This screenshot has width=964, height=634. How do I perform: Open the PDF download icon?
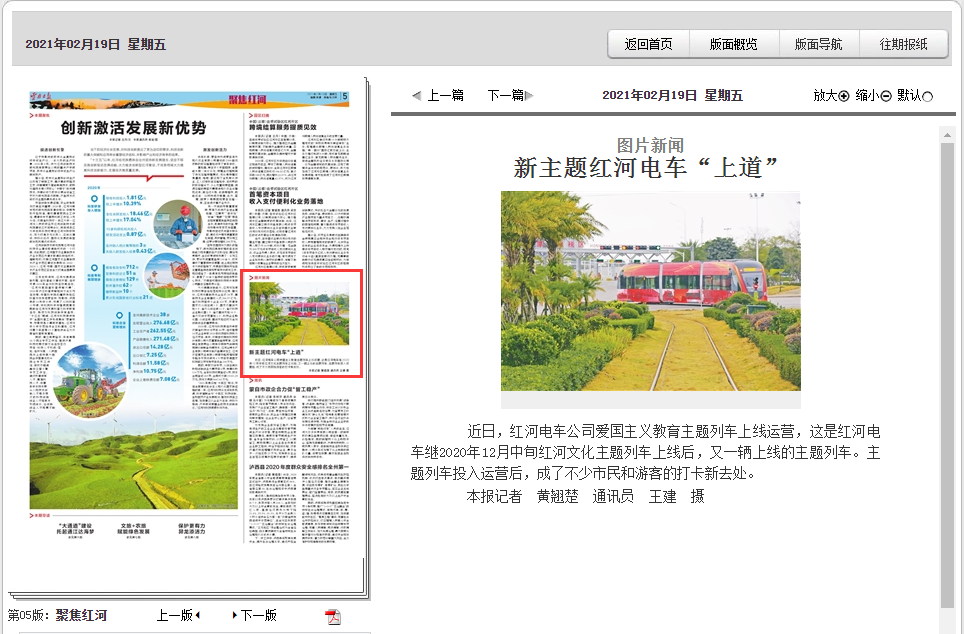pyautogui.click(x=333, y=616)
